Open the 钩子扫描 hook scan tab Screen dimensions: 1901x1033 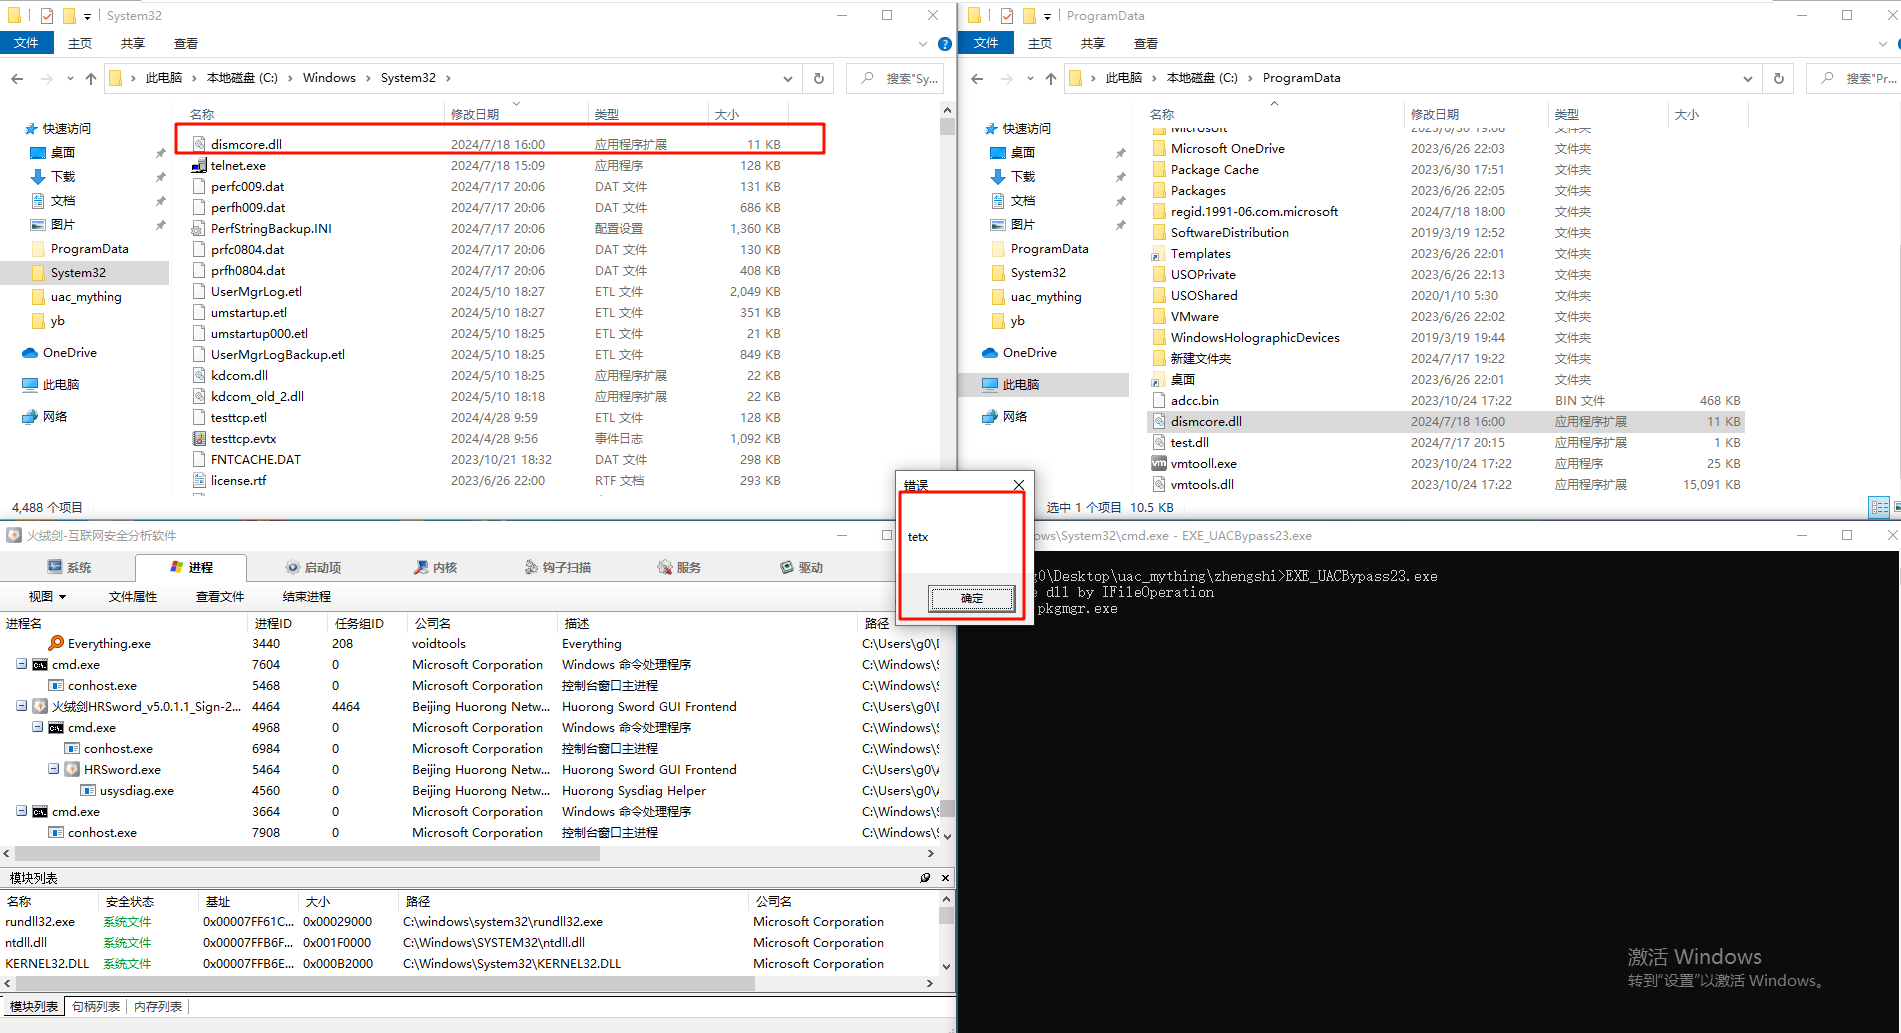click(558, 567)
